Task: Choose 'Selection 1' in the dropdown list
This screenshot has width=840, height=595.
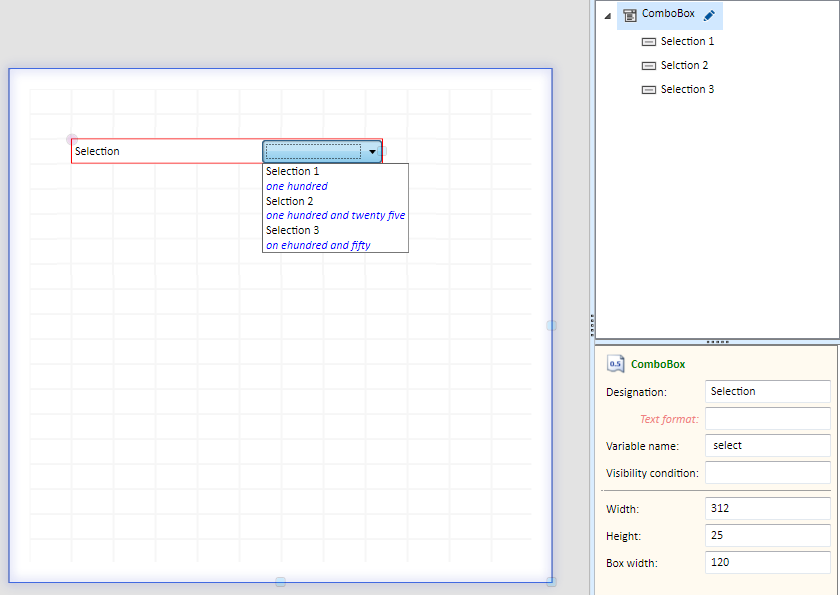Action: point(293,172)
